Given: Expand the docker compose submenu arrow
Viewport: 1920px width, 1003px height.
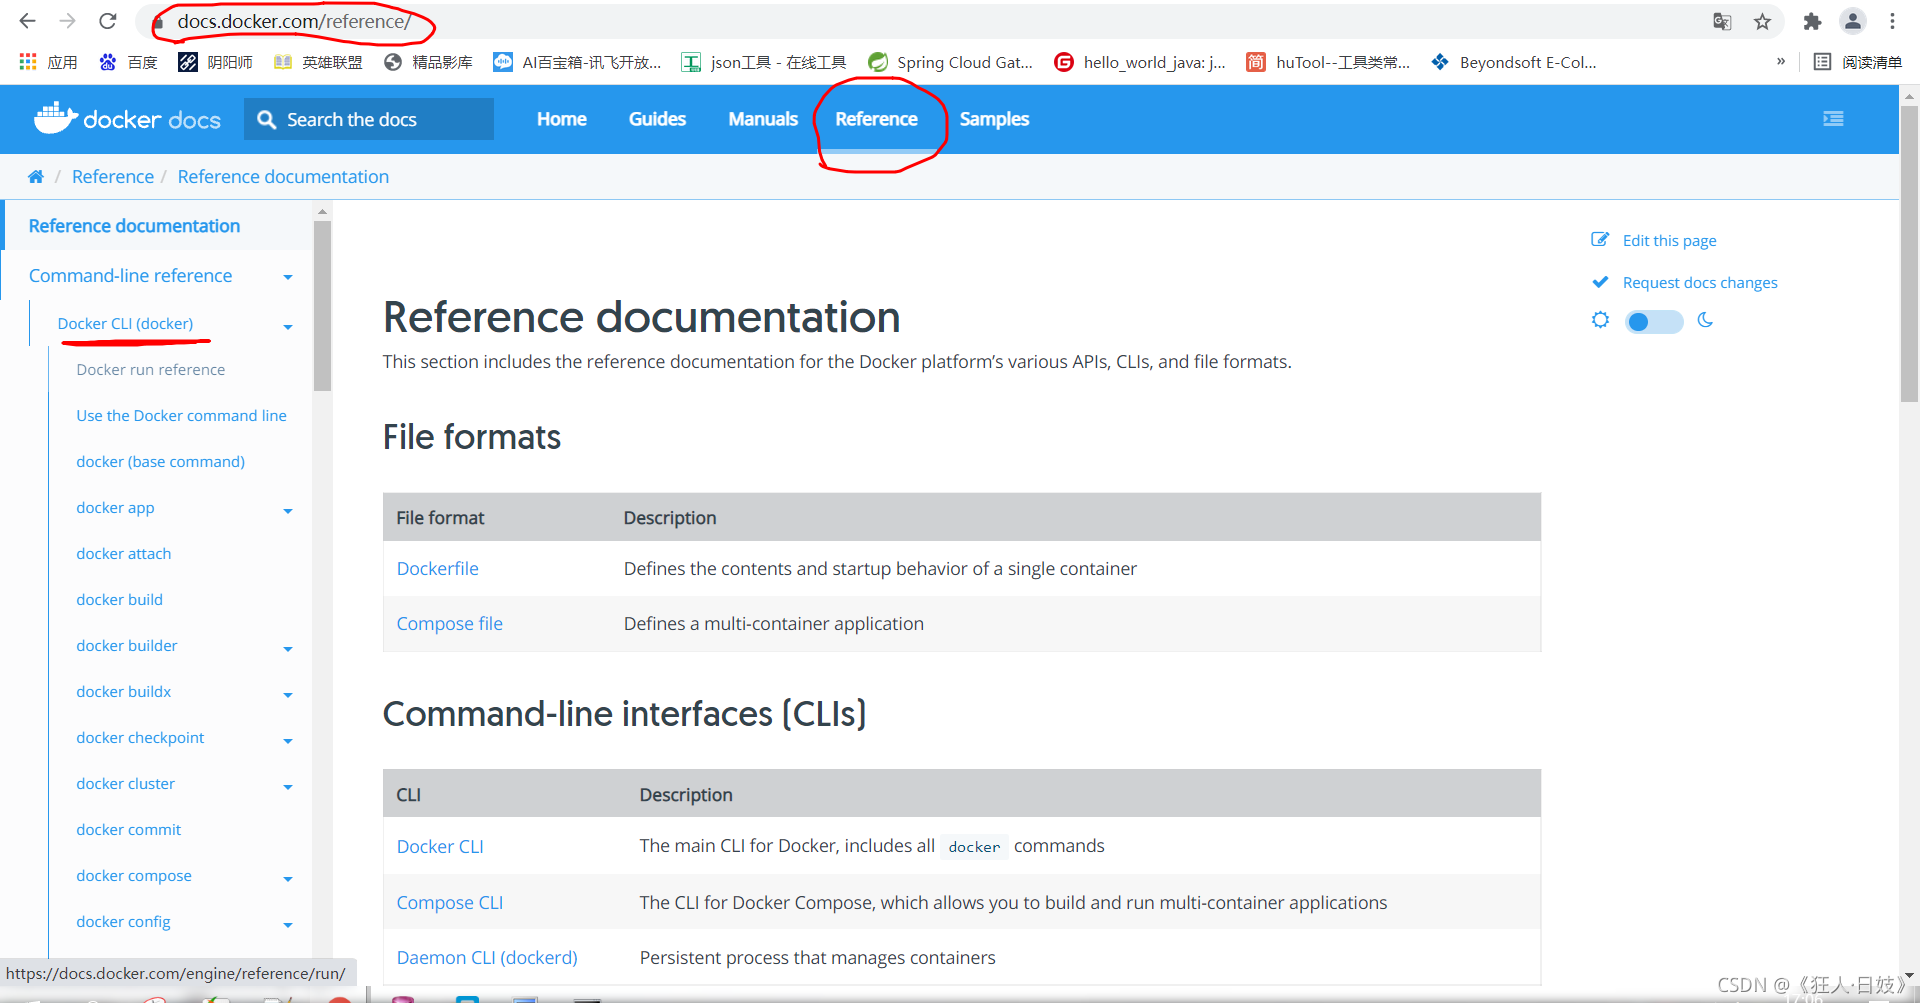Looking at the screenshot, I should pyautogui.click(x=288, y=879).
